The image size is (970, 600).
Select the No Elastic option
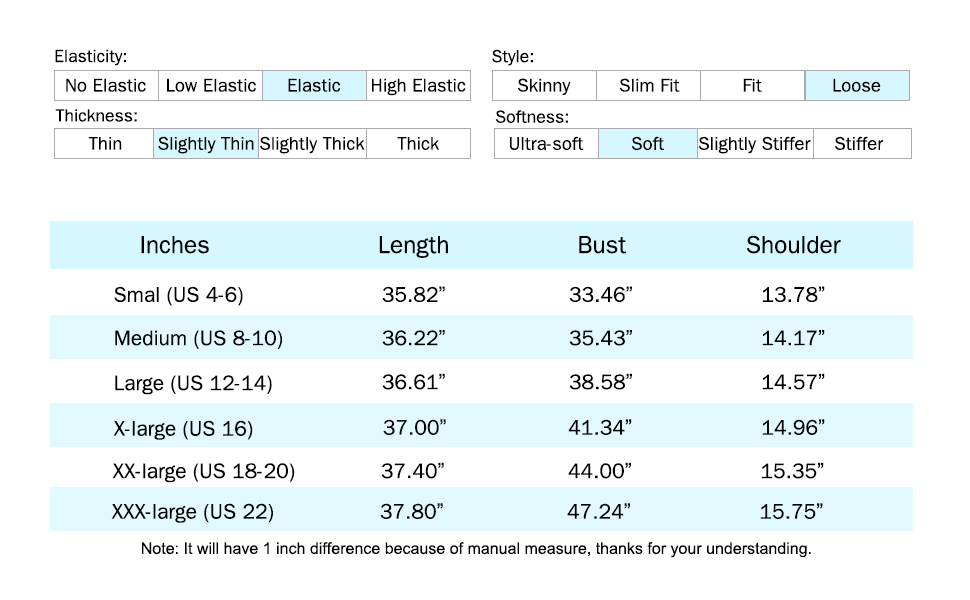(106, 86)
